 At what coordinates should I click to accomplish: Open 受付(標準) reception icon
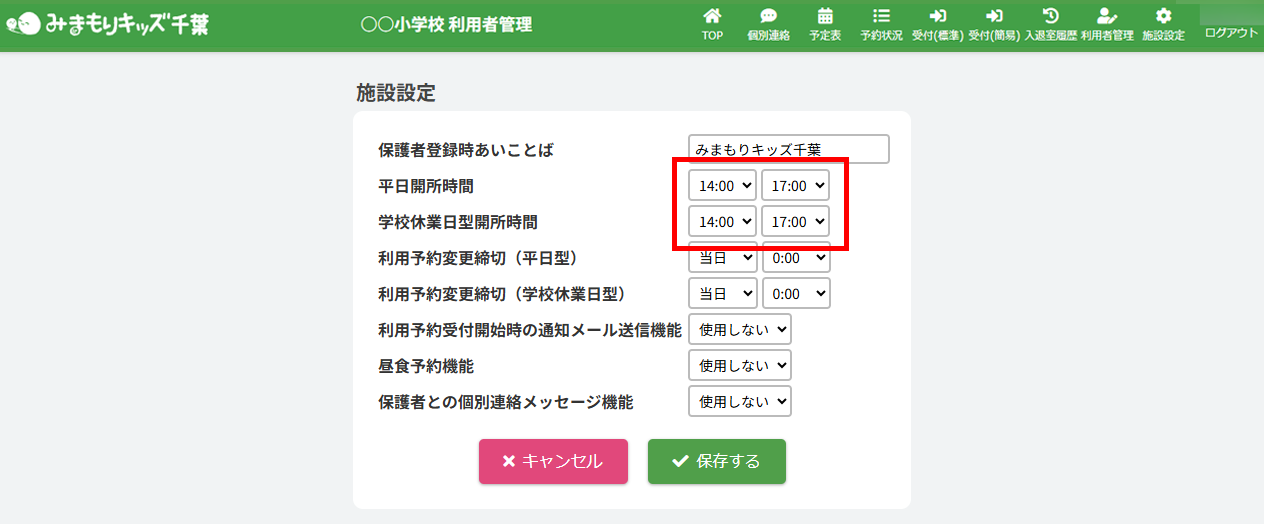click(x=937, y=17)
